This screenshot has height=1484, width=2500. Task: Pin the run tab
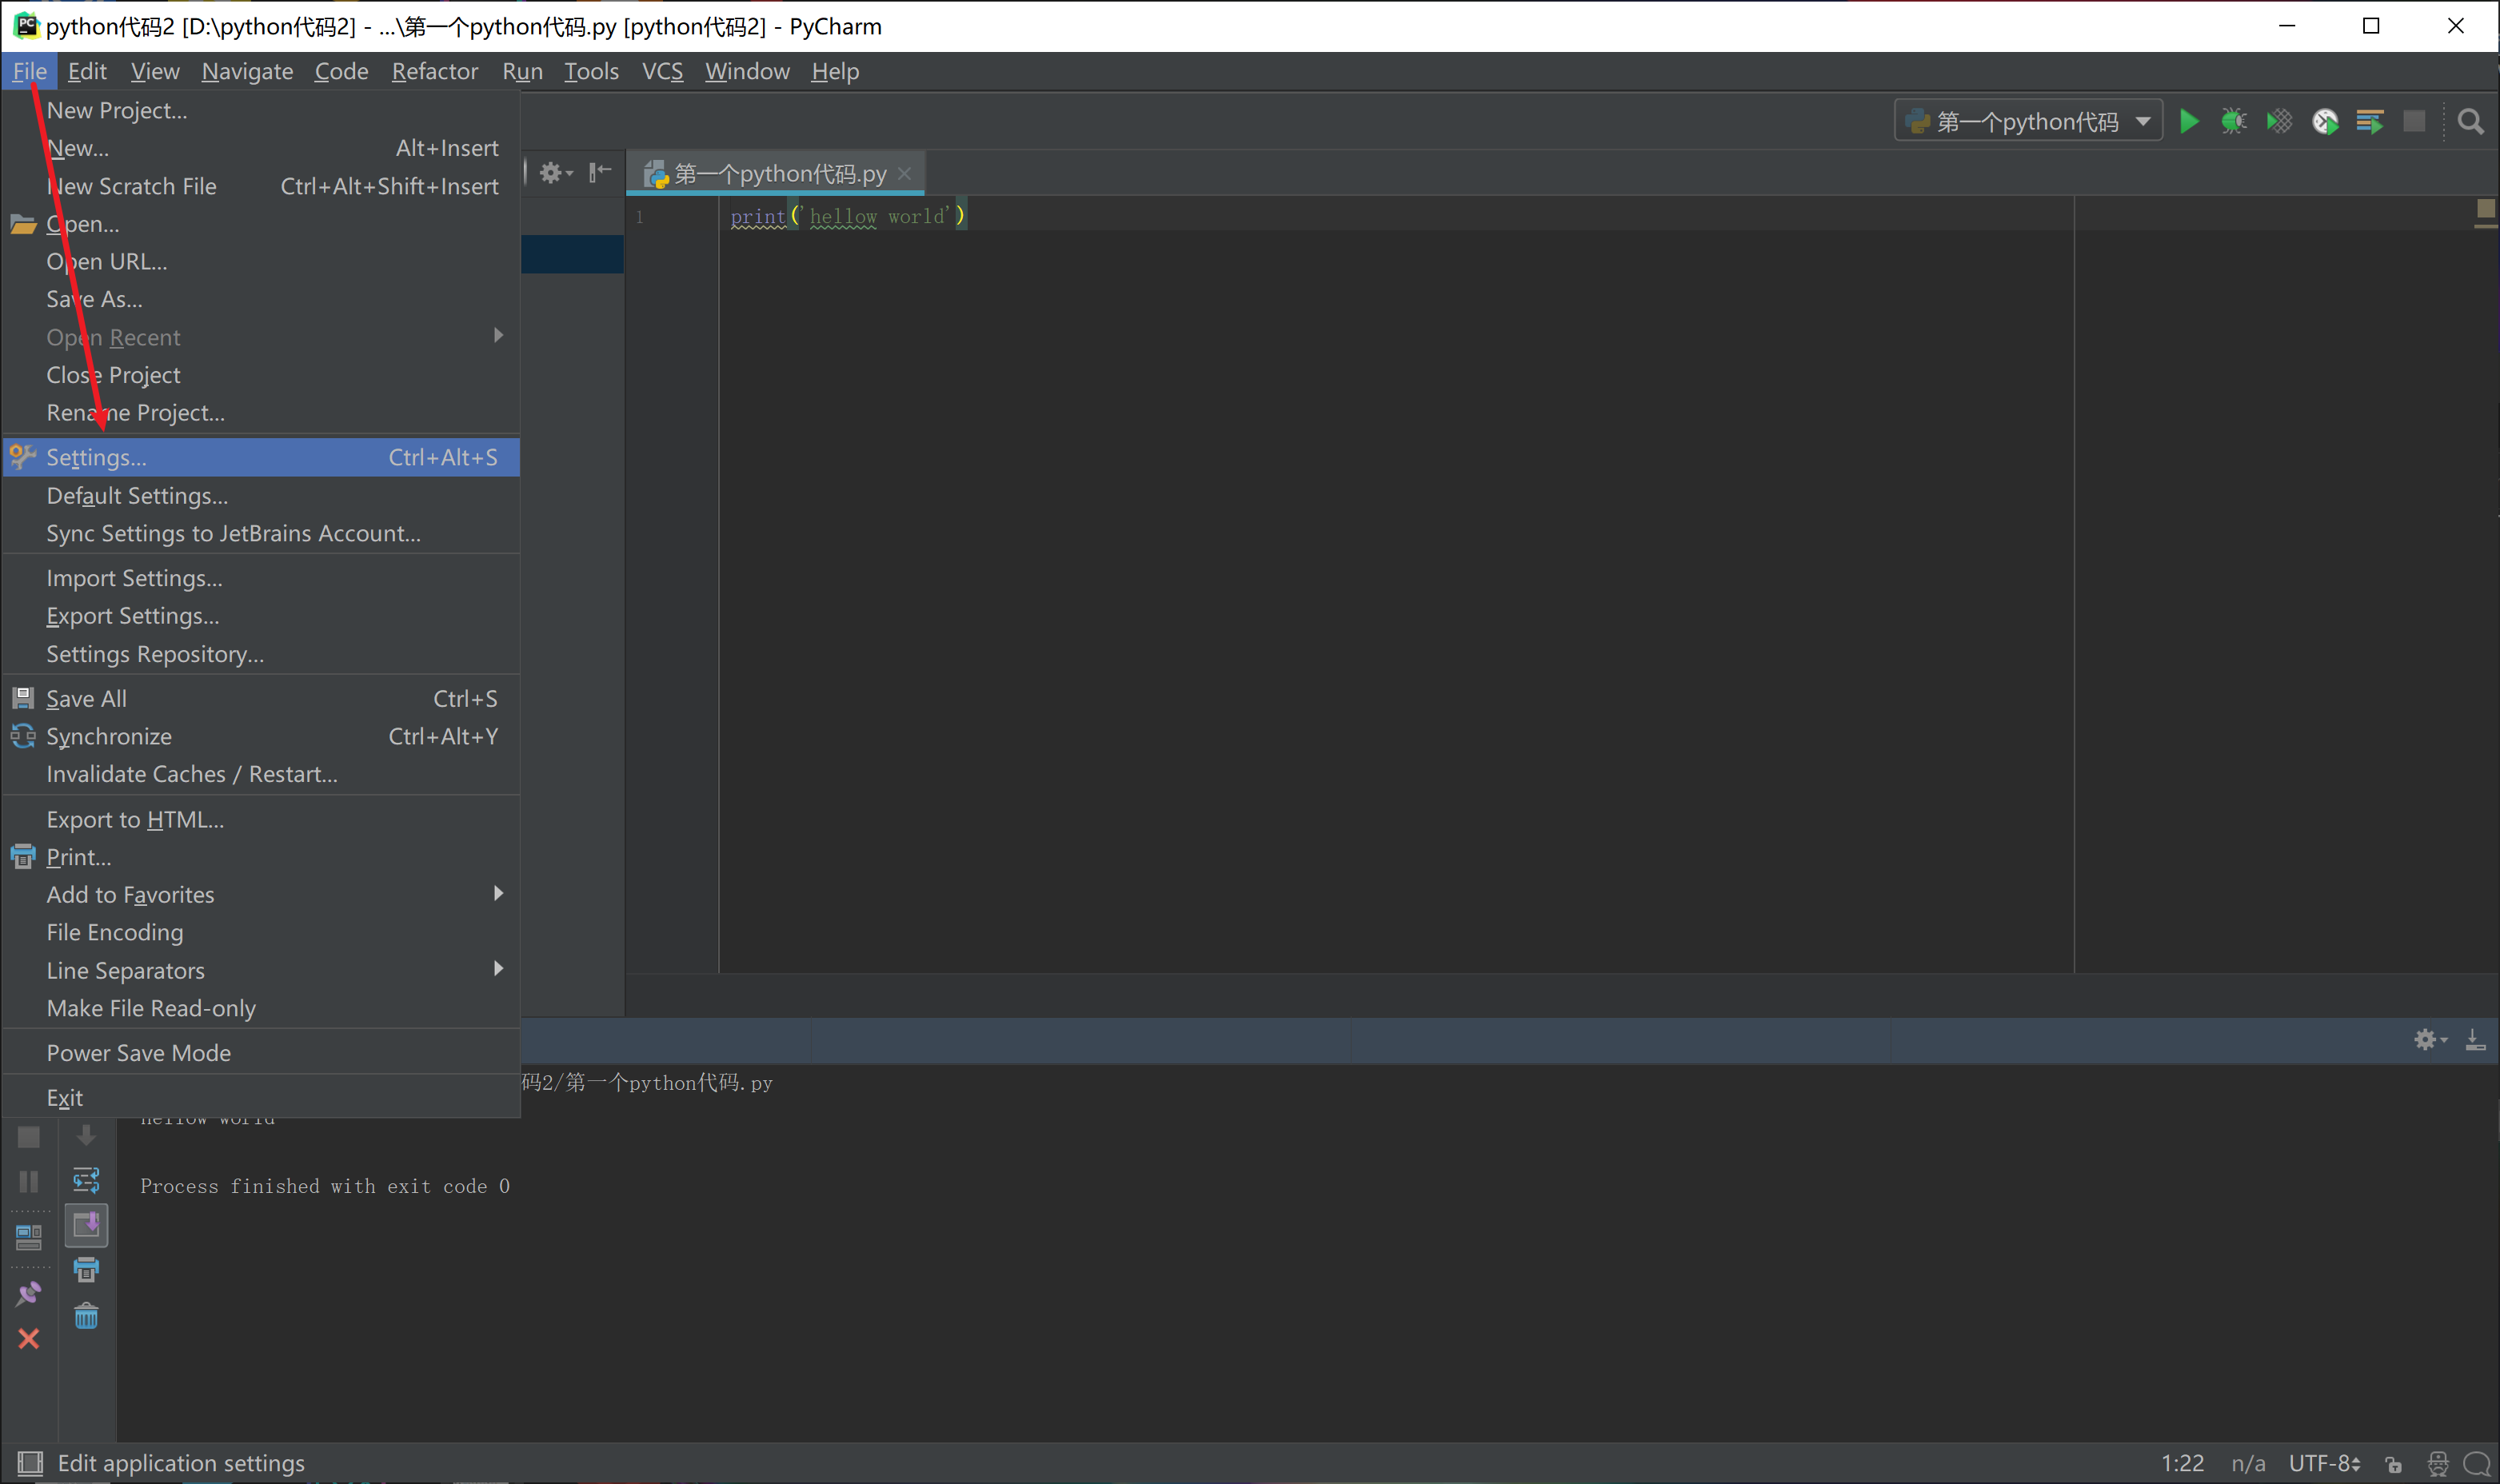29,1294
